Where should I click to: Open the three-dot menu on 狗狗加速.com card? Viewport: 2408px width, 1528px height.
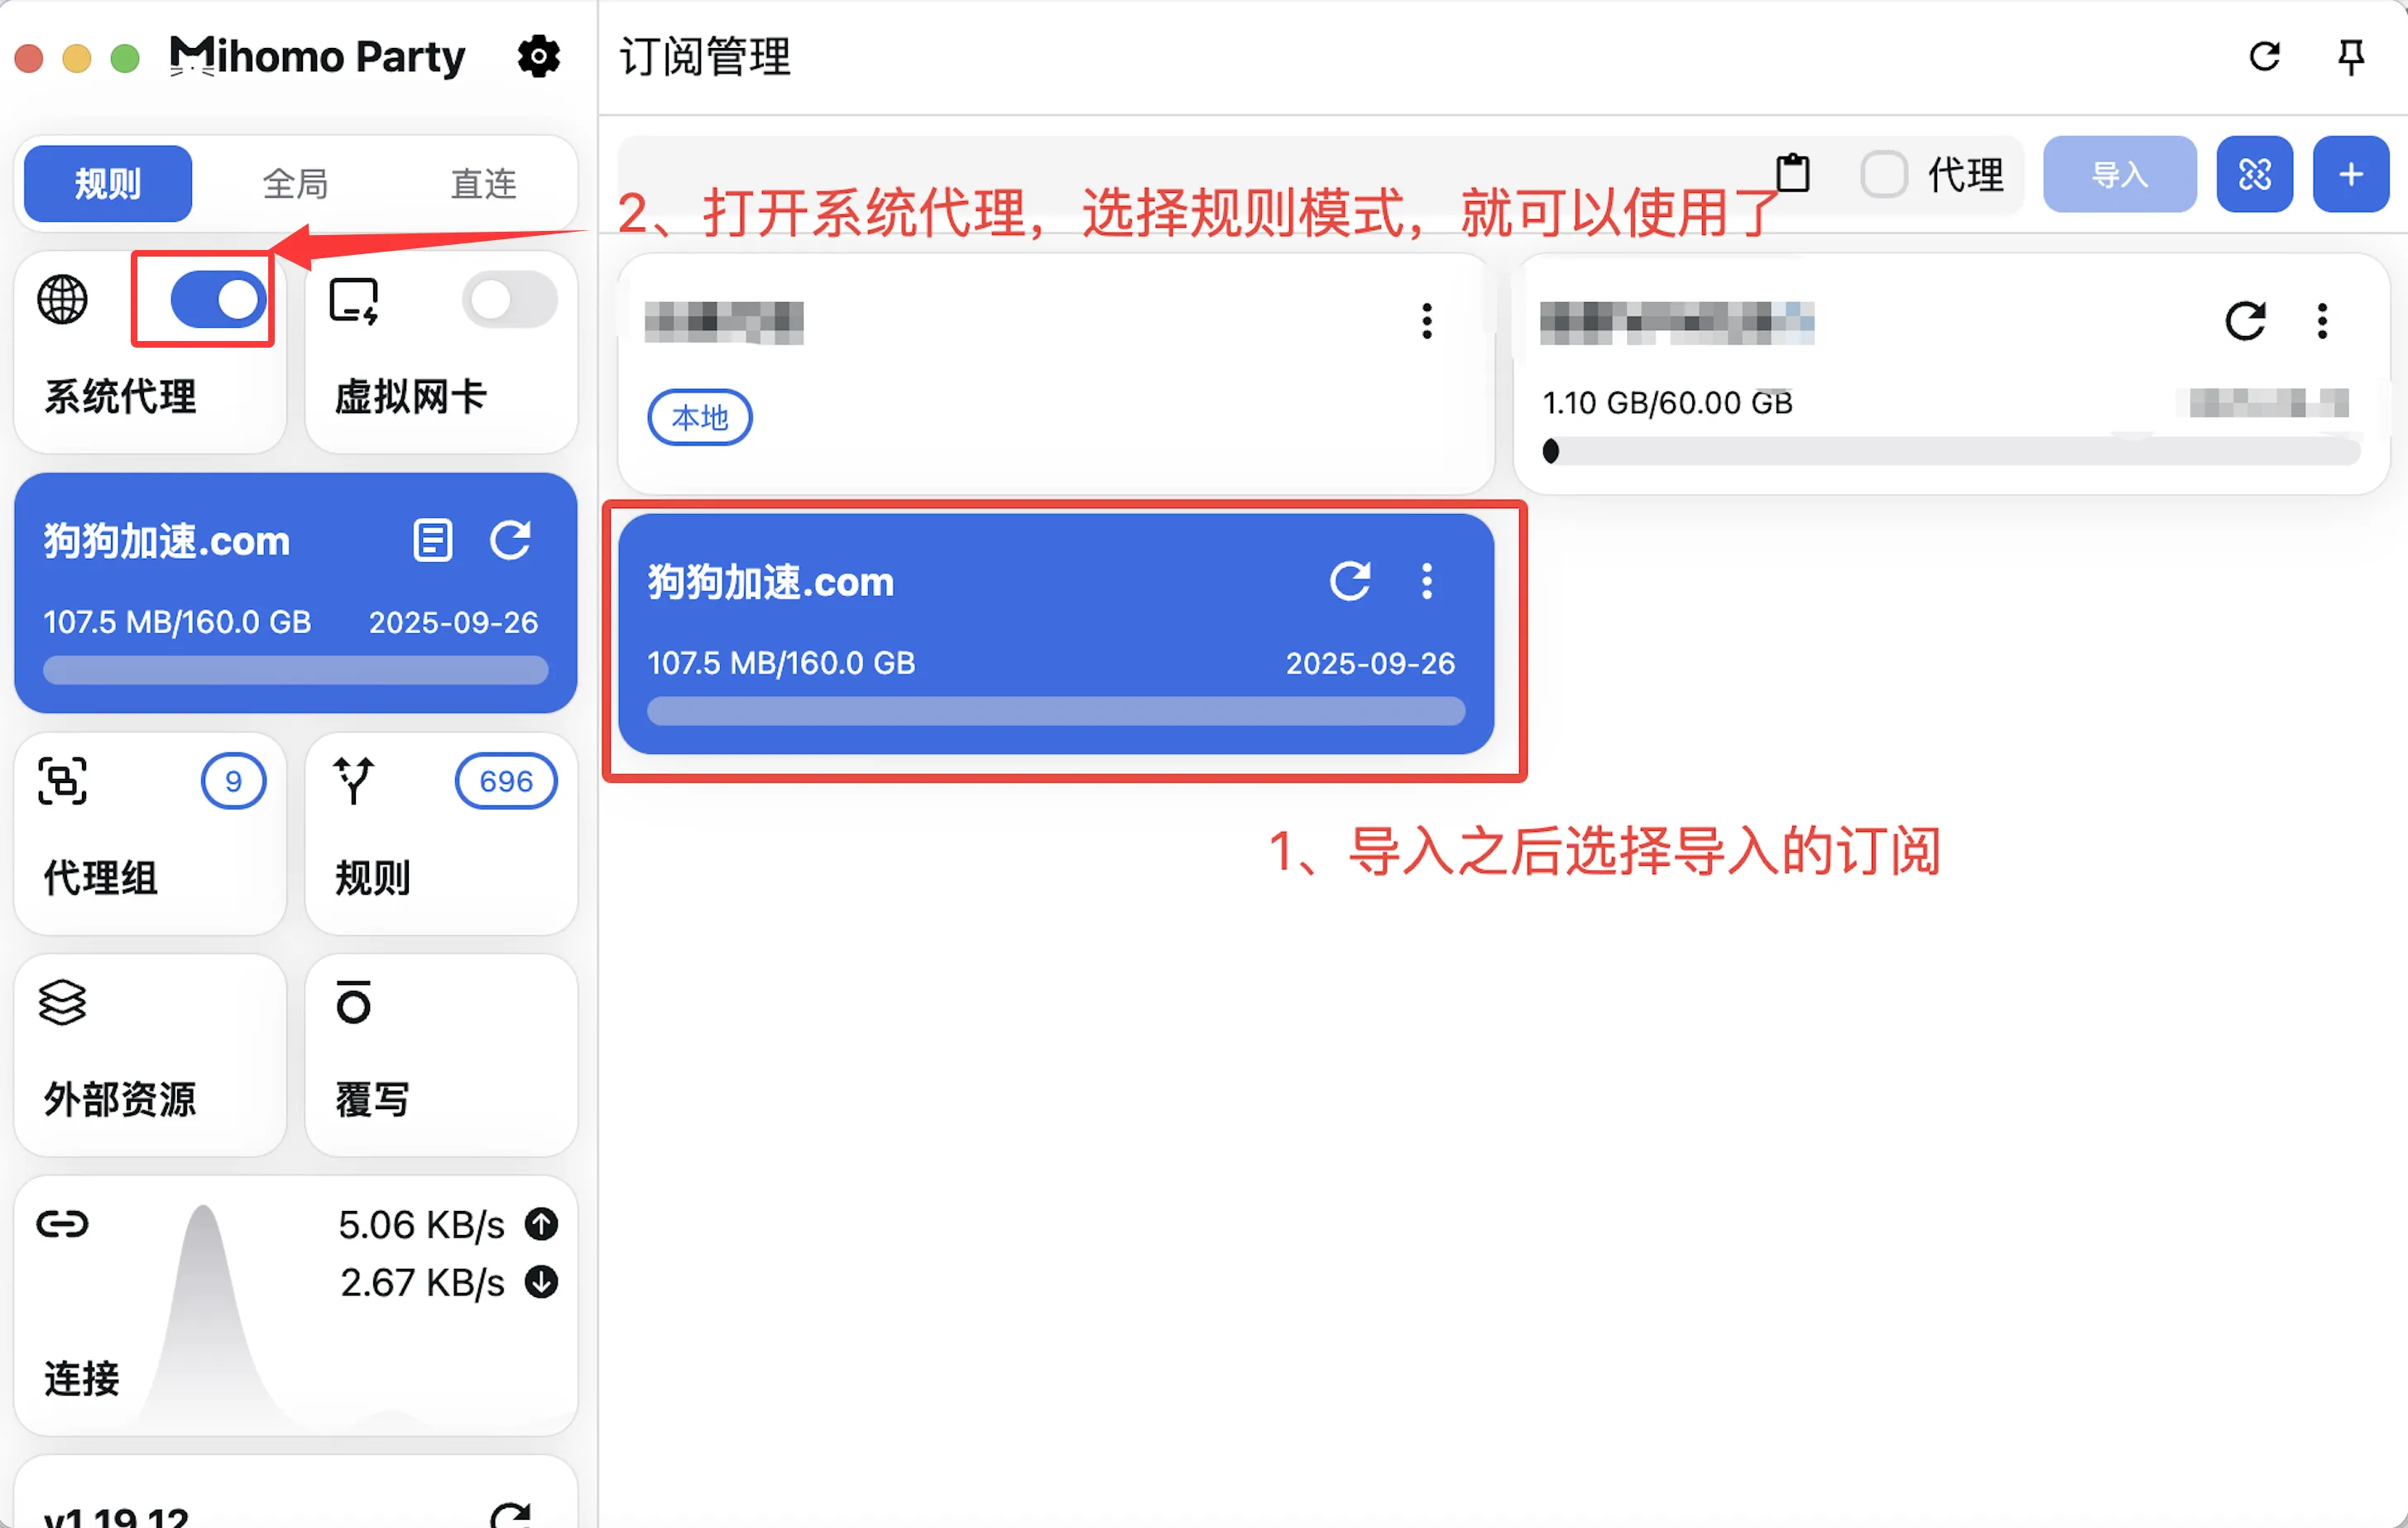click(x=1427, y=581)
